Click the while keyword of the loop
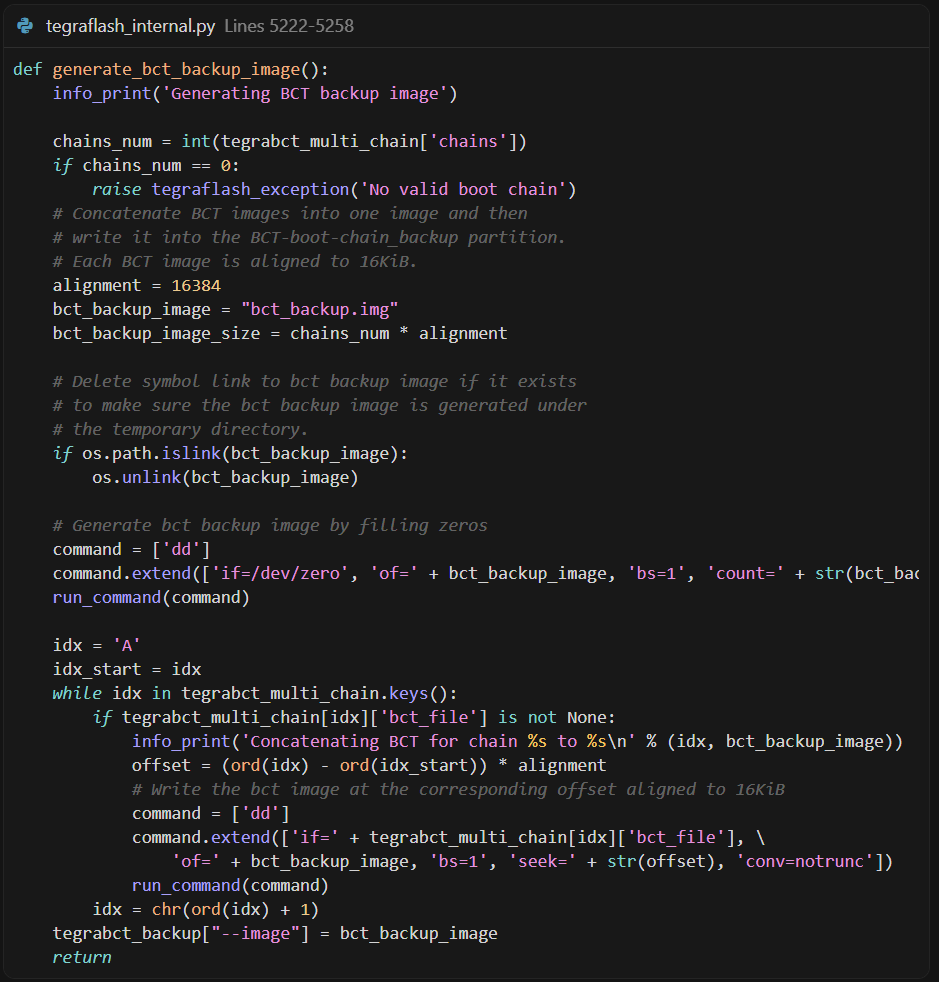Viewport: 939px width, 982px height. click(77, 694)
